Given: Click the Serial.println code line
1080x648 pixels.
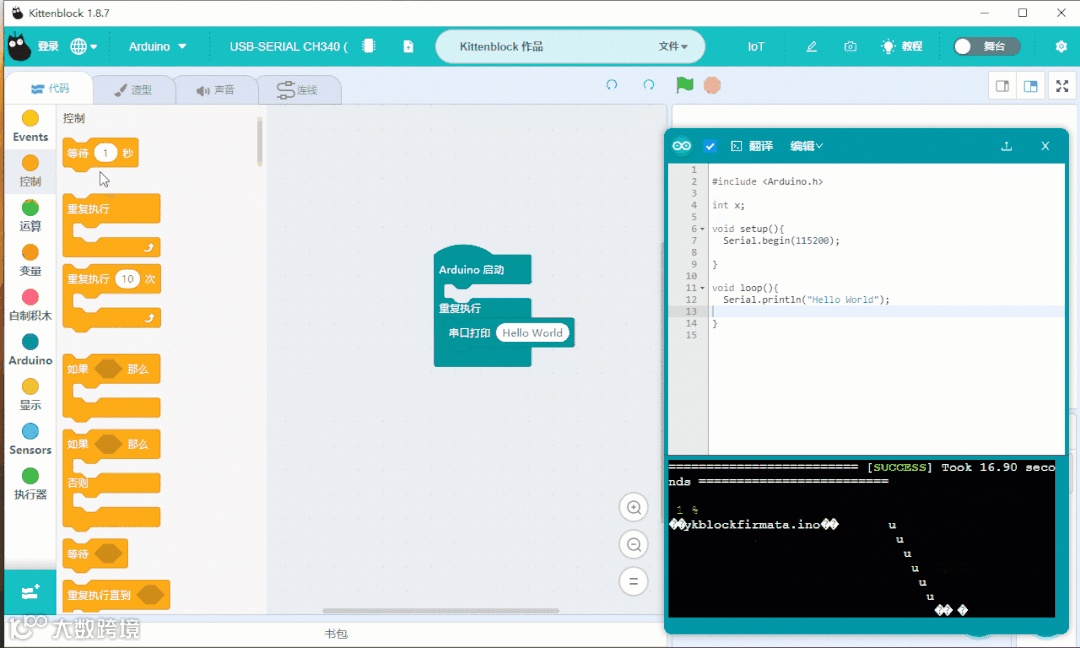Looking at the screenshot, I should [x=806, y=300].
